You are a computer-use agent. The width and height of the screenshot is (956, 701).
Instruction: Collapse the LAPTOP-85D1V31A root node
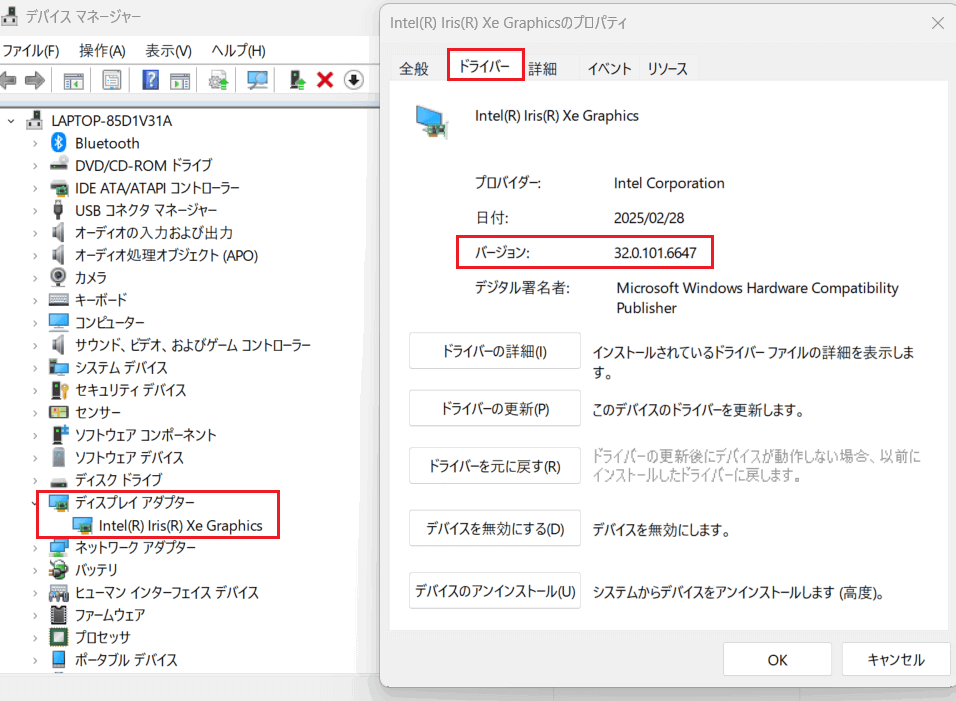(11, 121)
